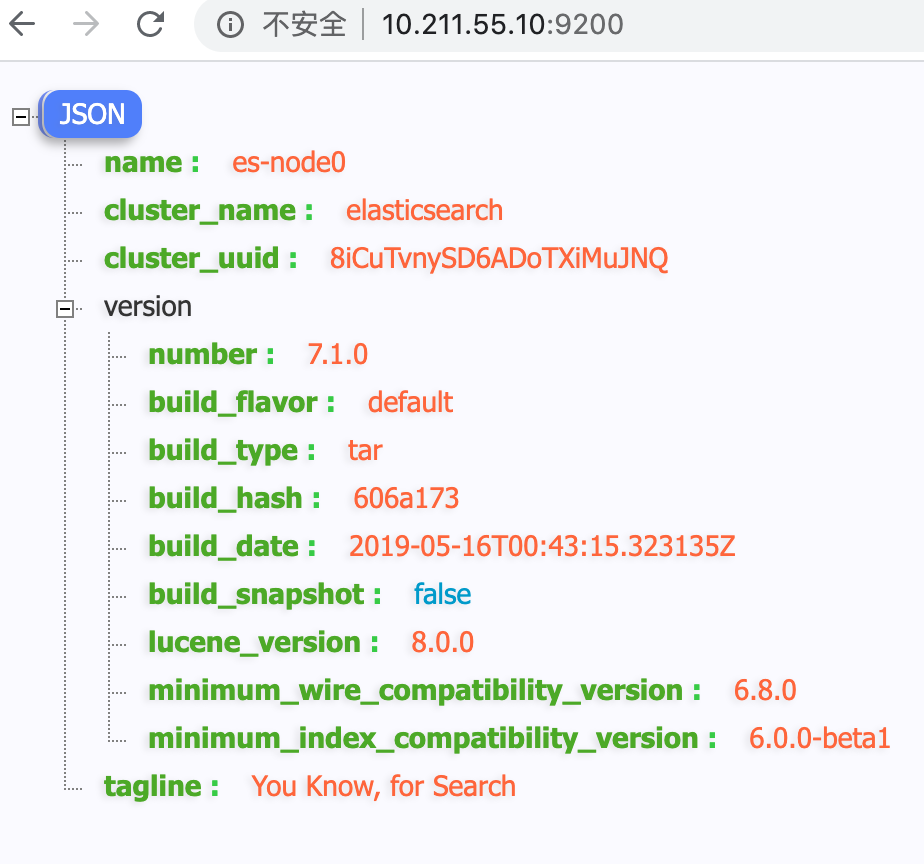Reload the page with refresh icon
This screenshot has height=864, width=924.
click(150, 25)
